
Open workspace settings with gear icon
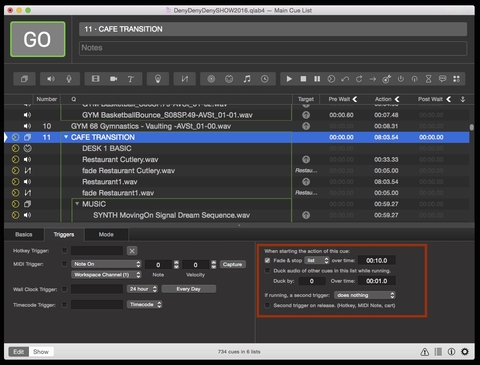click(x=465, y=352)
